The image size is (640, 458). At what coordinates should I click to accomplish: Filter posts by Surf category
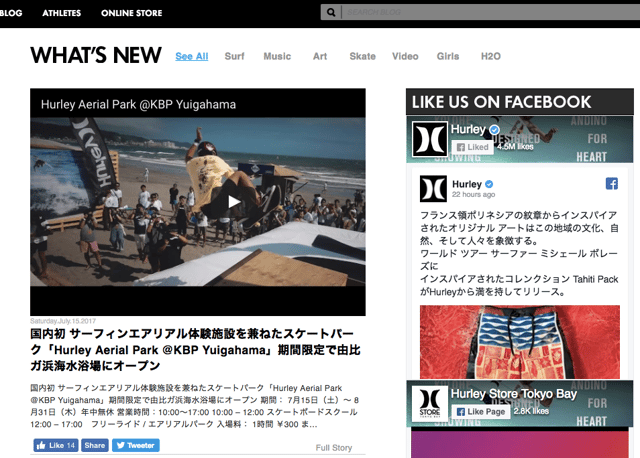point(234,56)
